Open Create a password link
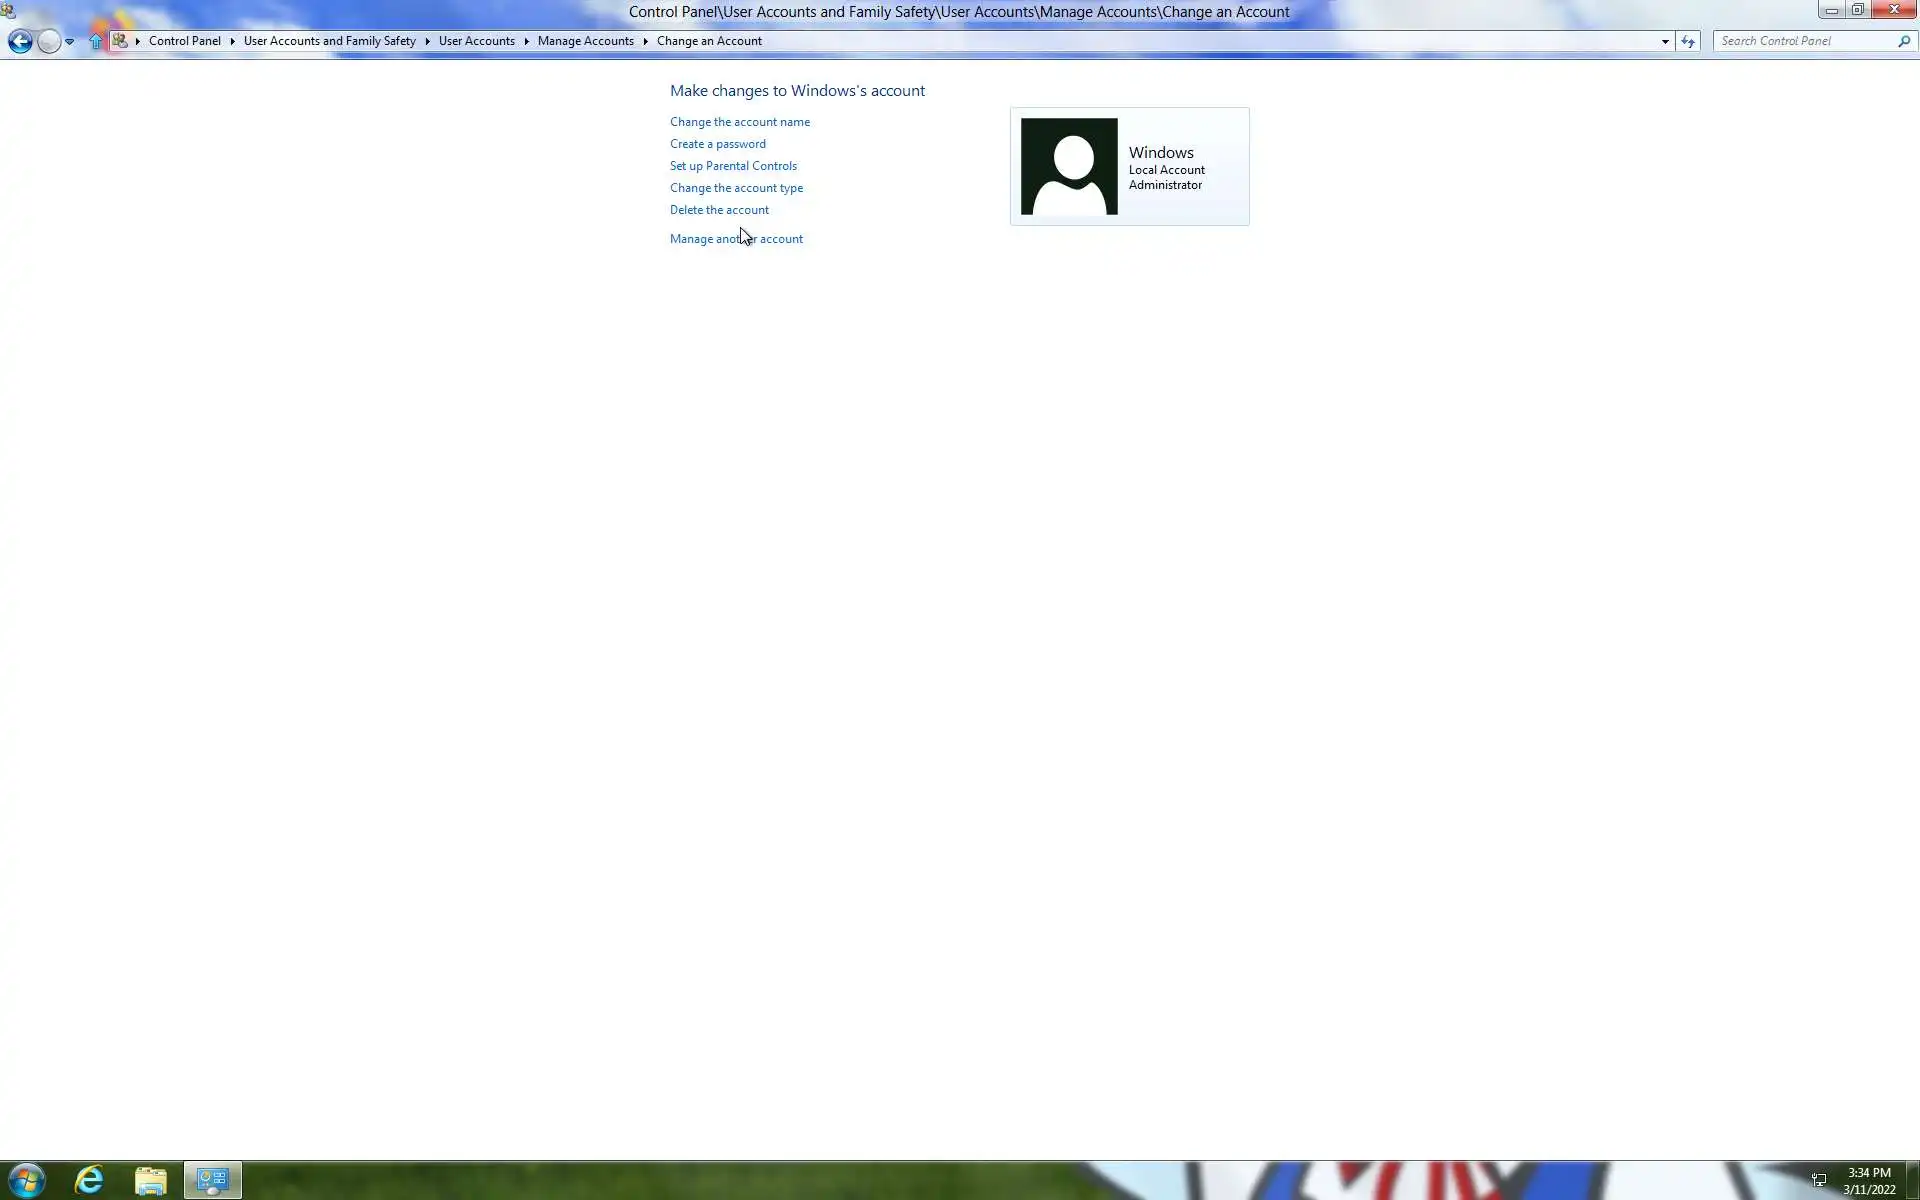Image resolution: width=1920 pixels, height=1200 pixels. [717, 144]
